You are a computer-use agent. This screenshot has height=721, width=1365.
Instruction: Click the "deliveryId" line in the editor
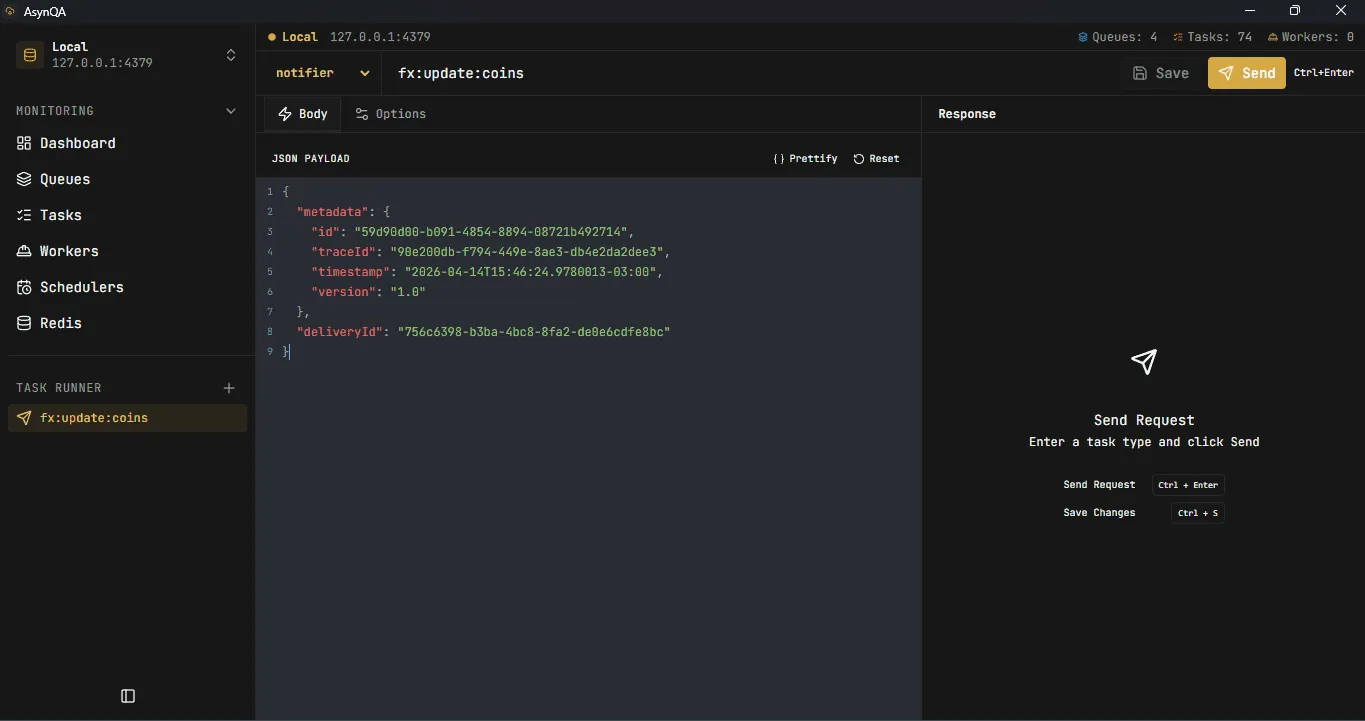pos(483,332)
